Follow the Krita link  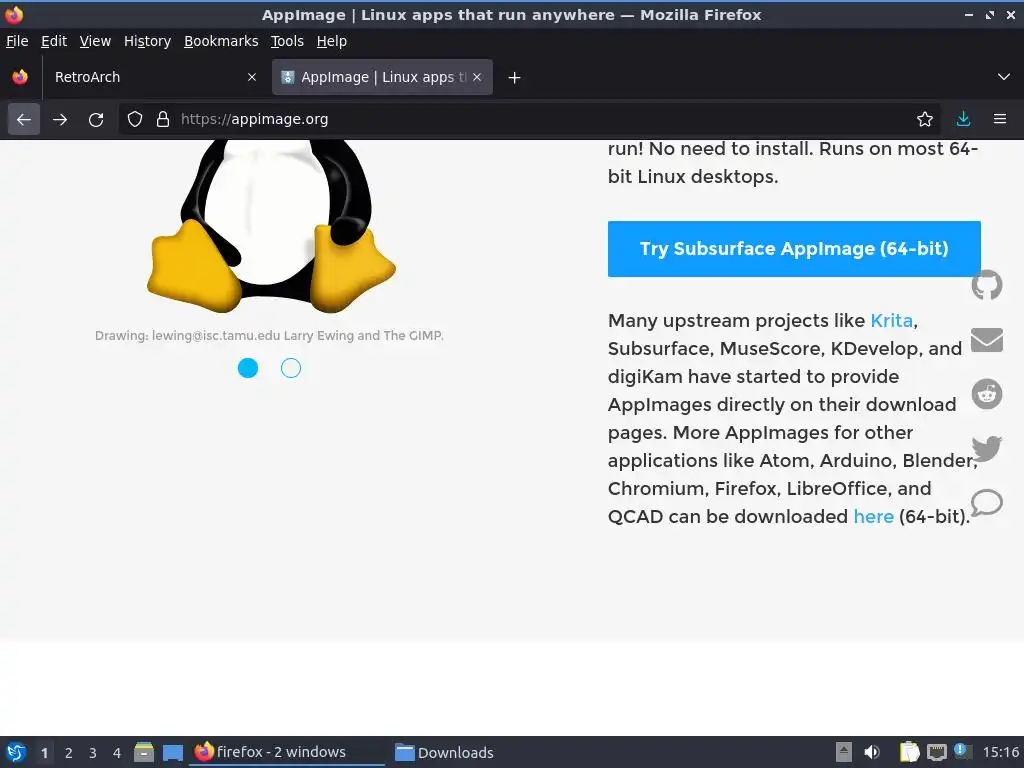(891, 321)
